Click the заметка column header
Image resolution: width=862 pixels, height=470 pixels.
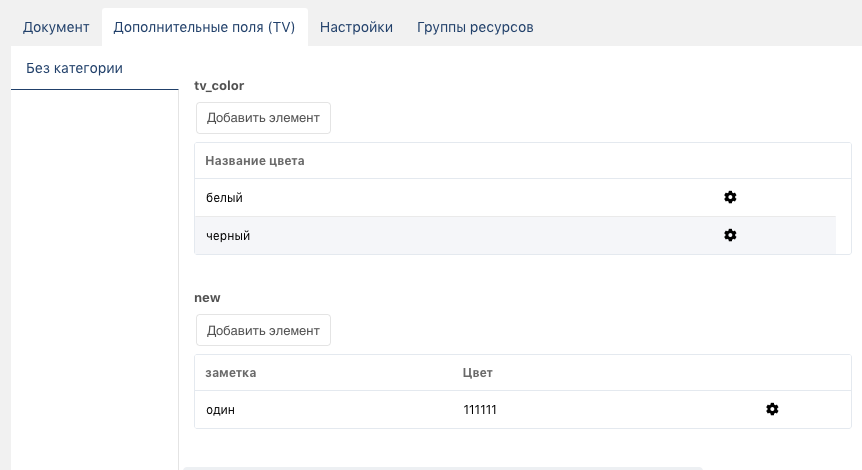tap(231, 372)
